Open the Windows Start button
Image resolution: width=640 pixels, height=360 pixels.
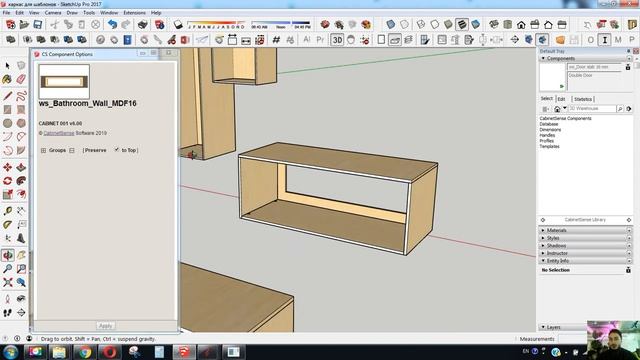10,352
